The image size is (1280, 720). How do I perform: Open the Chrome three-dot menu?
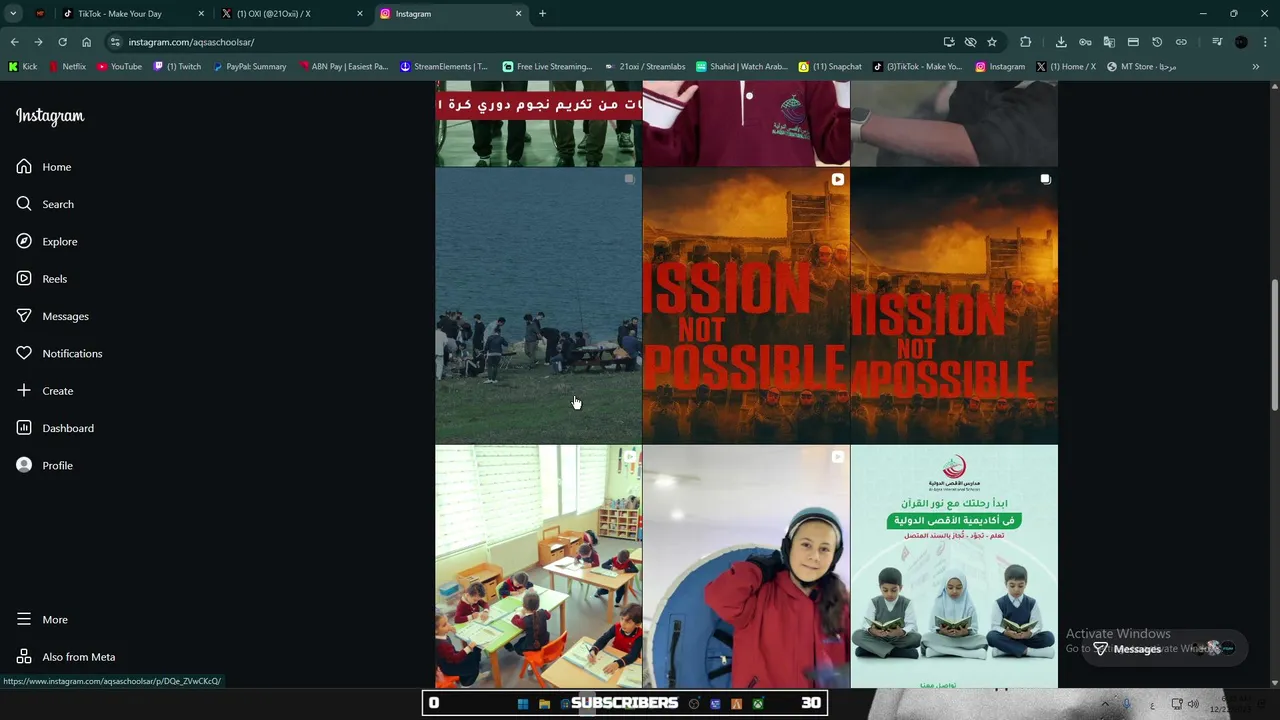1265,42
